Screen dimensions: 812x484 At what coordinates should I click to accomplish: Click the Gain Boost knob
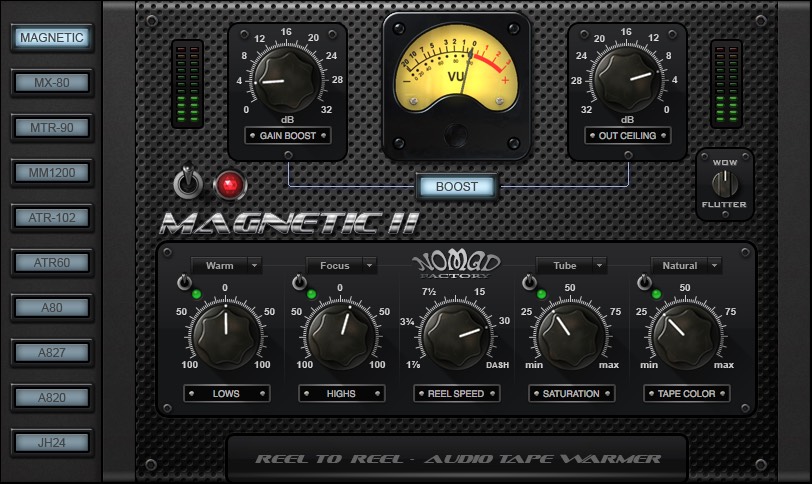coord(287,79)
